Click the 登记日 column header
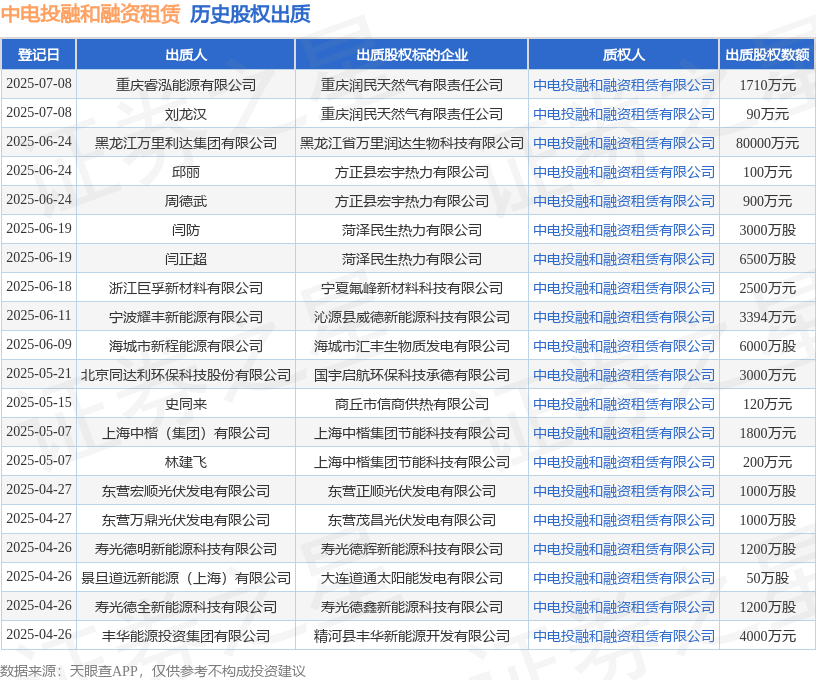 (39, 55)
